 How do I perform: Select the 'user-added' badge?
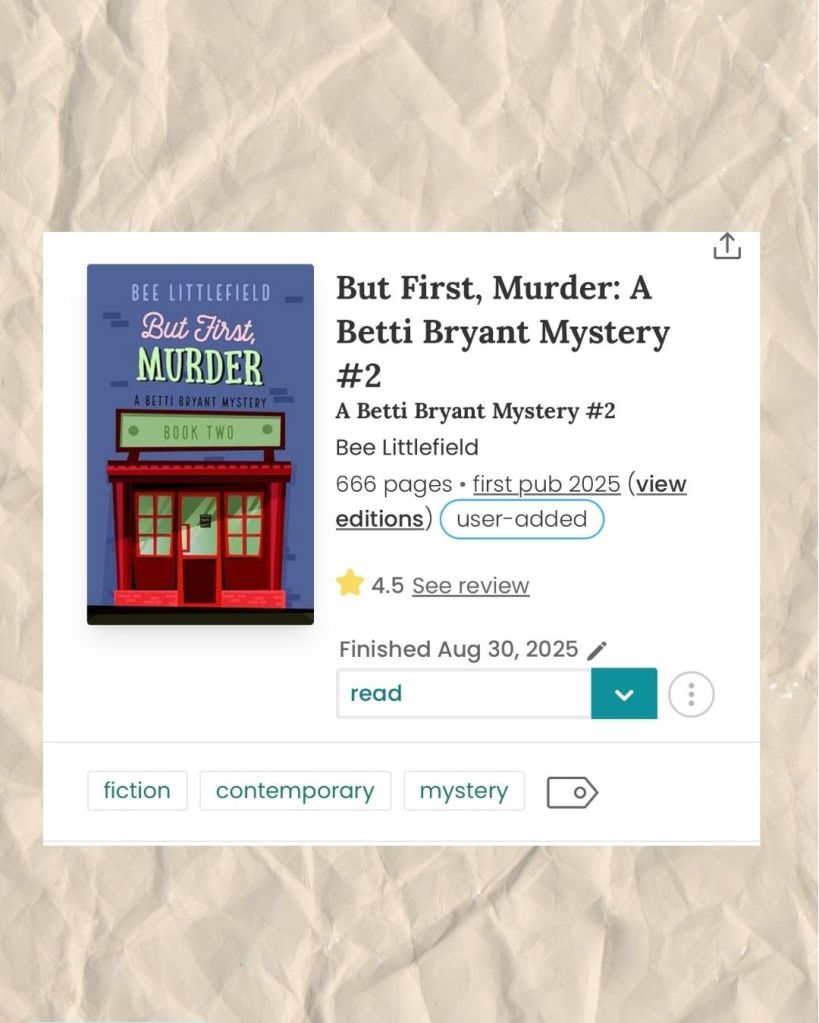click(522, 519)
